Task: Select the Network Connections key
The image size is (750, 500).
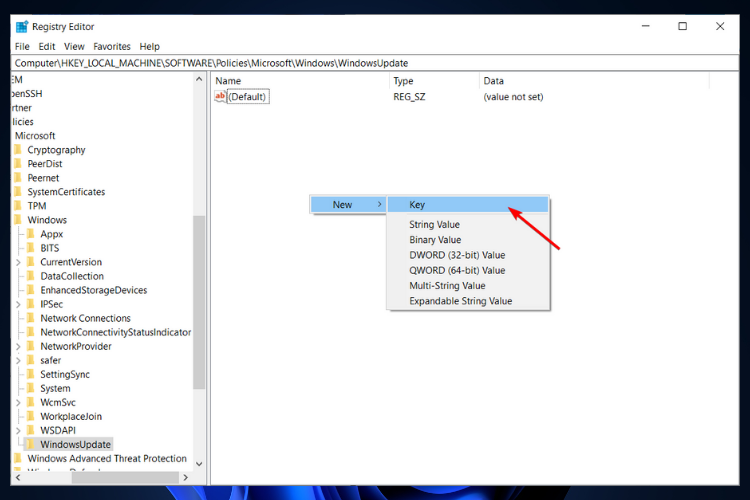Action: pyautogui.click(x=85, y=318)
